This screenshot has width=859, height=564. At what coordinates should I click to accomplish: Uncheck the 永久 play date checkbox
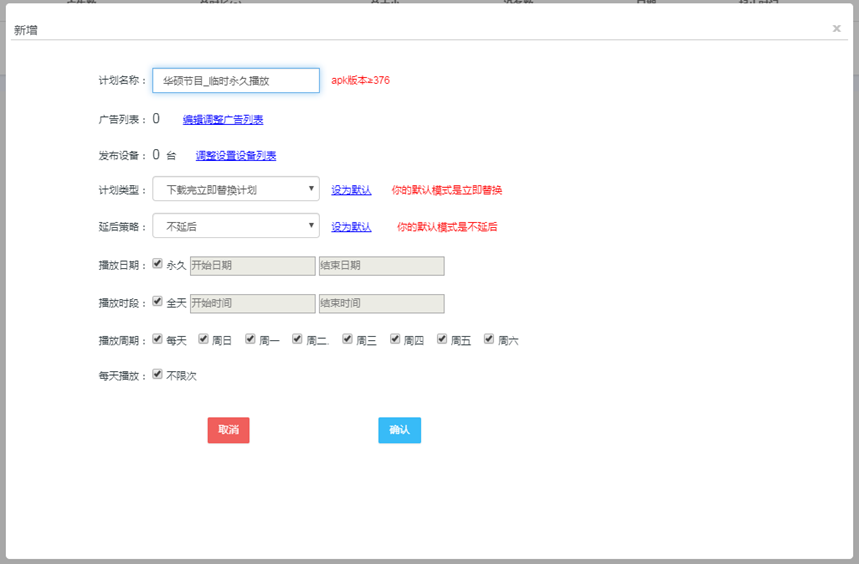(x=157, y=265)
